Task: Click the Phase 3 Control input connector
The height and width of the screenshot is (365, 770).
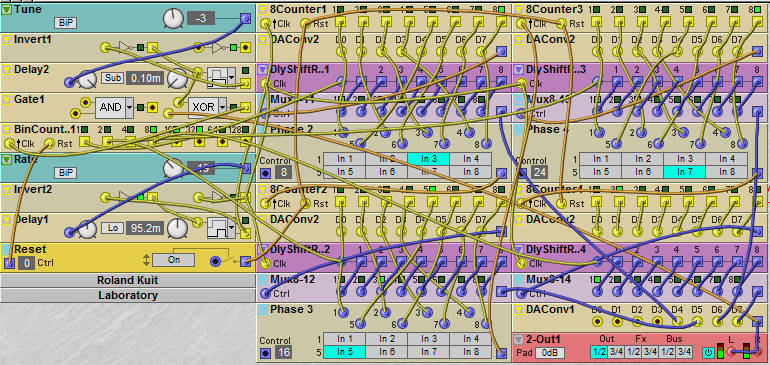Action: tap(265, 352)
